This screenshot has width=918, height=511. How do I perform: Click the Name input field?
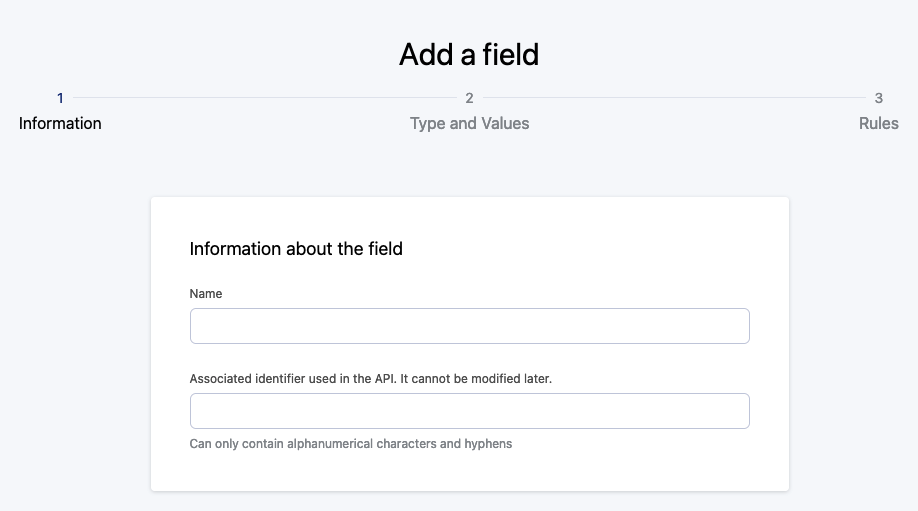pos(469,326)
